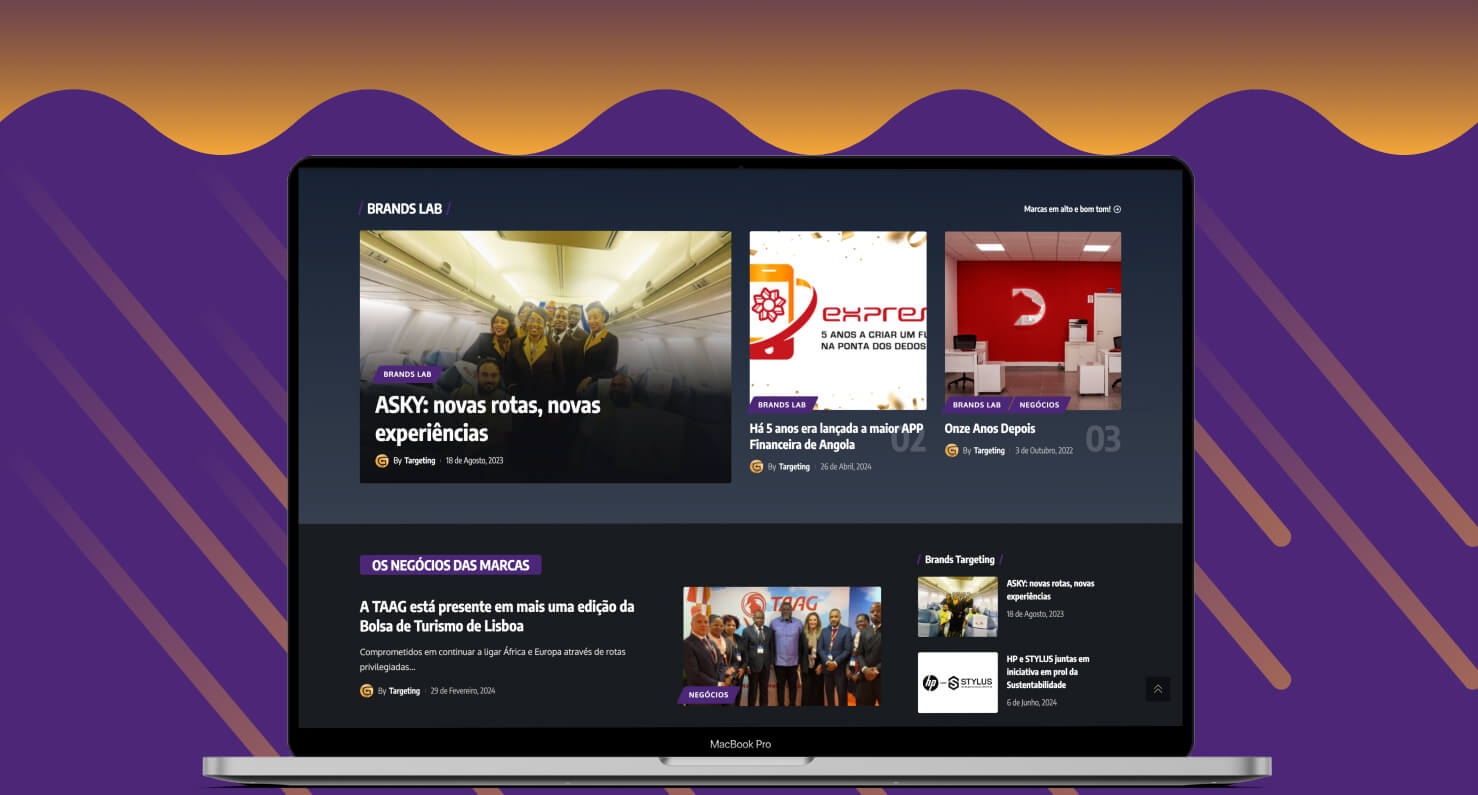This screenshot has width=1478, height=795.
Task: Select the NEGÓCIOS tag on the Onze Anos Depois card
Action: pyautogui.click(x=1039, y=405)
